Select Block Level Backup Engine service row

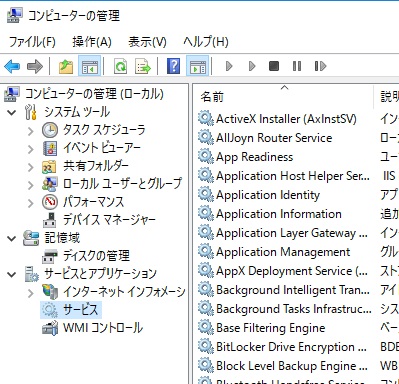click(292, 366)
